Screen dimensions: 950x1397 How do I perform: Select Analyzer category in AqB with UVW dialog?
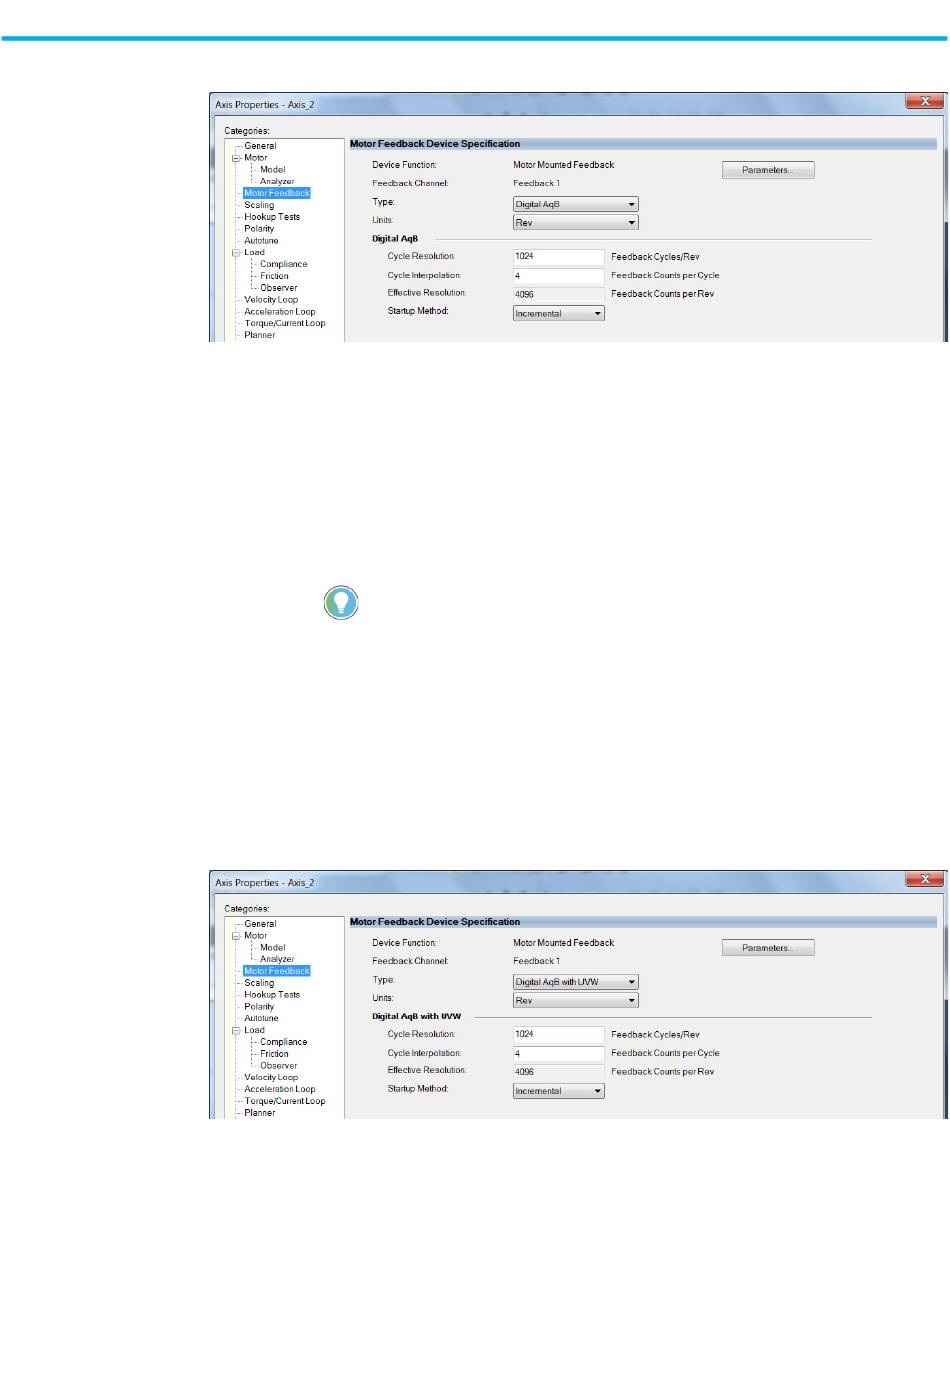pos(277,959)
